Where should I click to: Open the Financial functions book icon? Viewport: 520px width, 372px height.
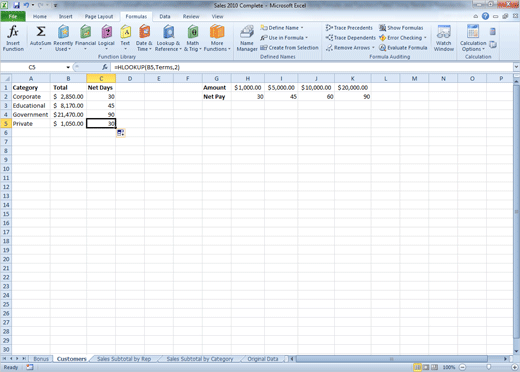pyautogui.click(x=85, y=32)
